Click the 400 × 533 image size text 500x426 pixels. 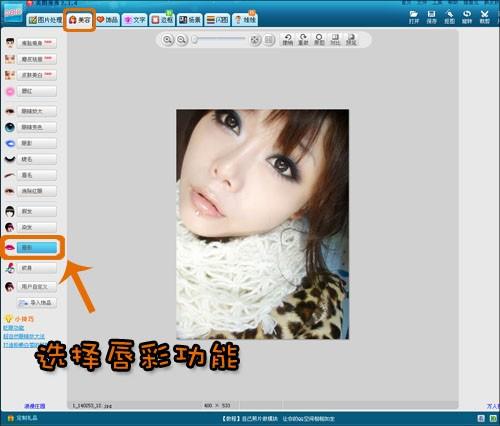pos(217,405)
